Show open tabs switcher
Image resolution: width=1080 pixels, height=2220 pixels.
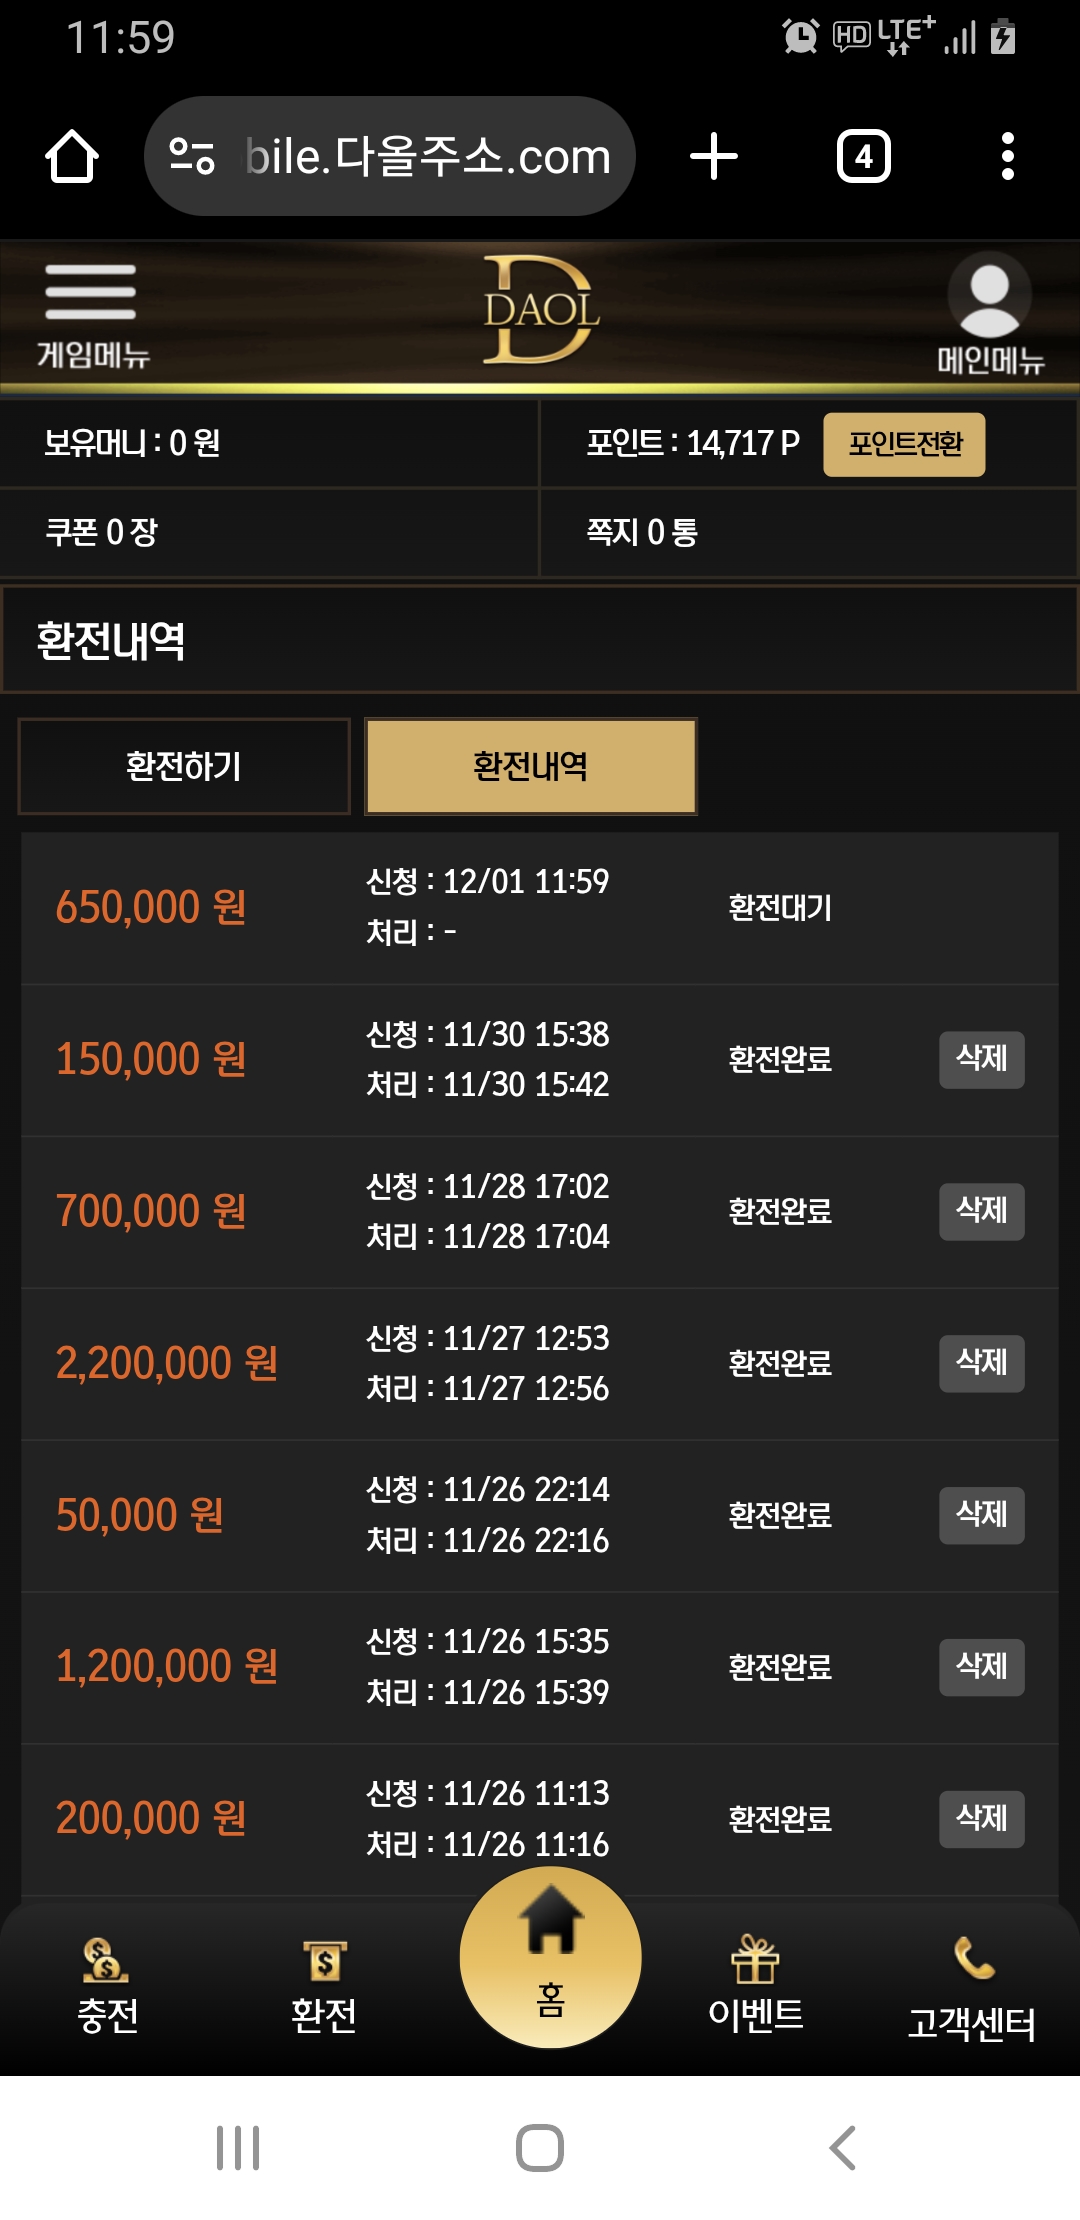click(x=863, y=157)
